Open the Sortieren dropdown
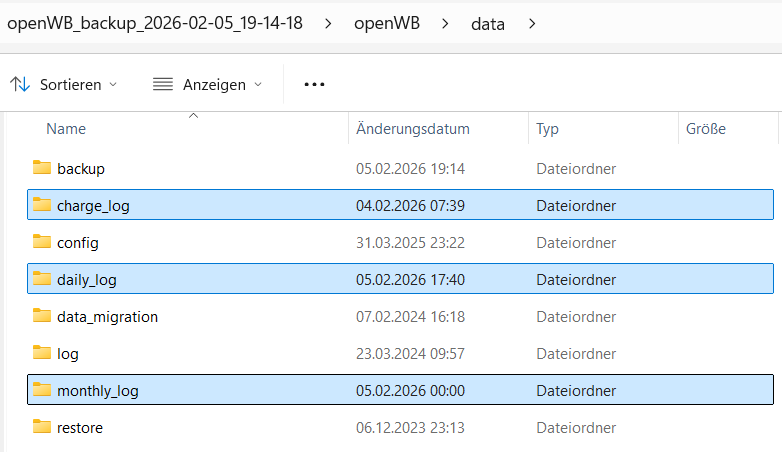This screenshot has height=452, width=782. [x=64, y=85]
